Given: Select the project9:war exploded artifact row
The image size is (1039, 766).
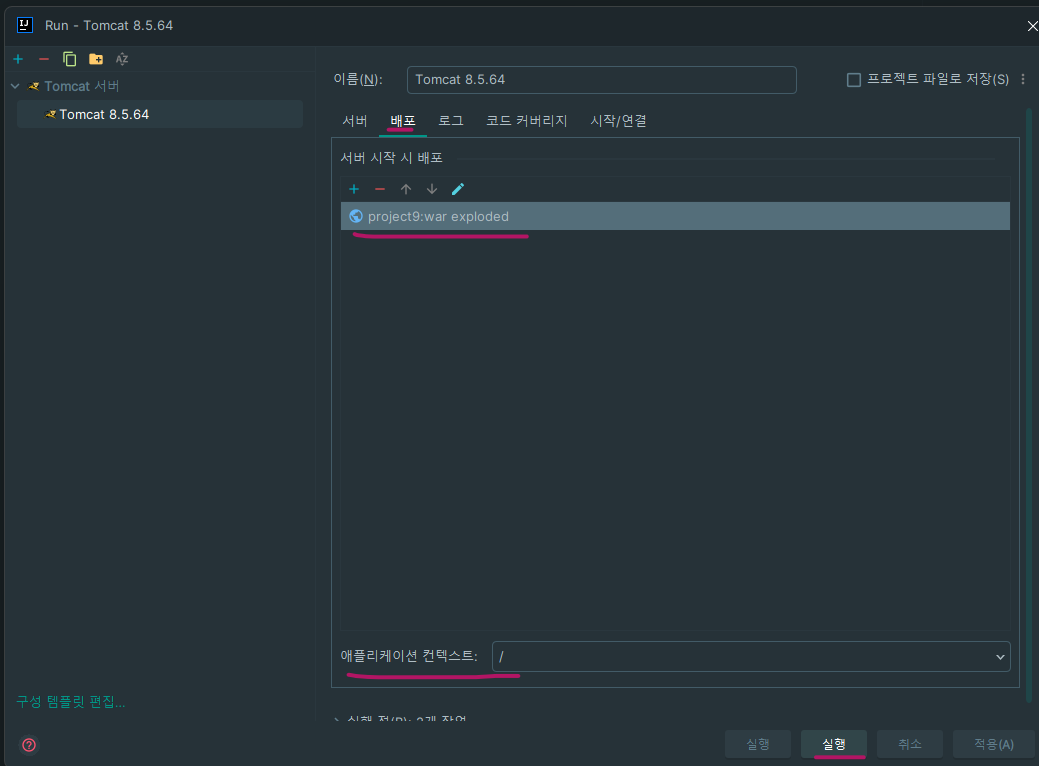Looking at the screenshot, I should [x=675, y=216].
